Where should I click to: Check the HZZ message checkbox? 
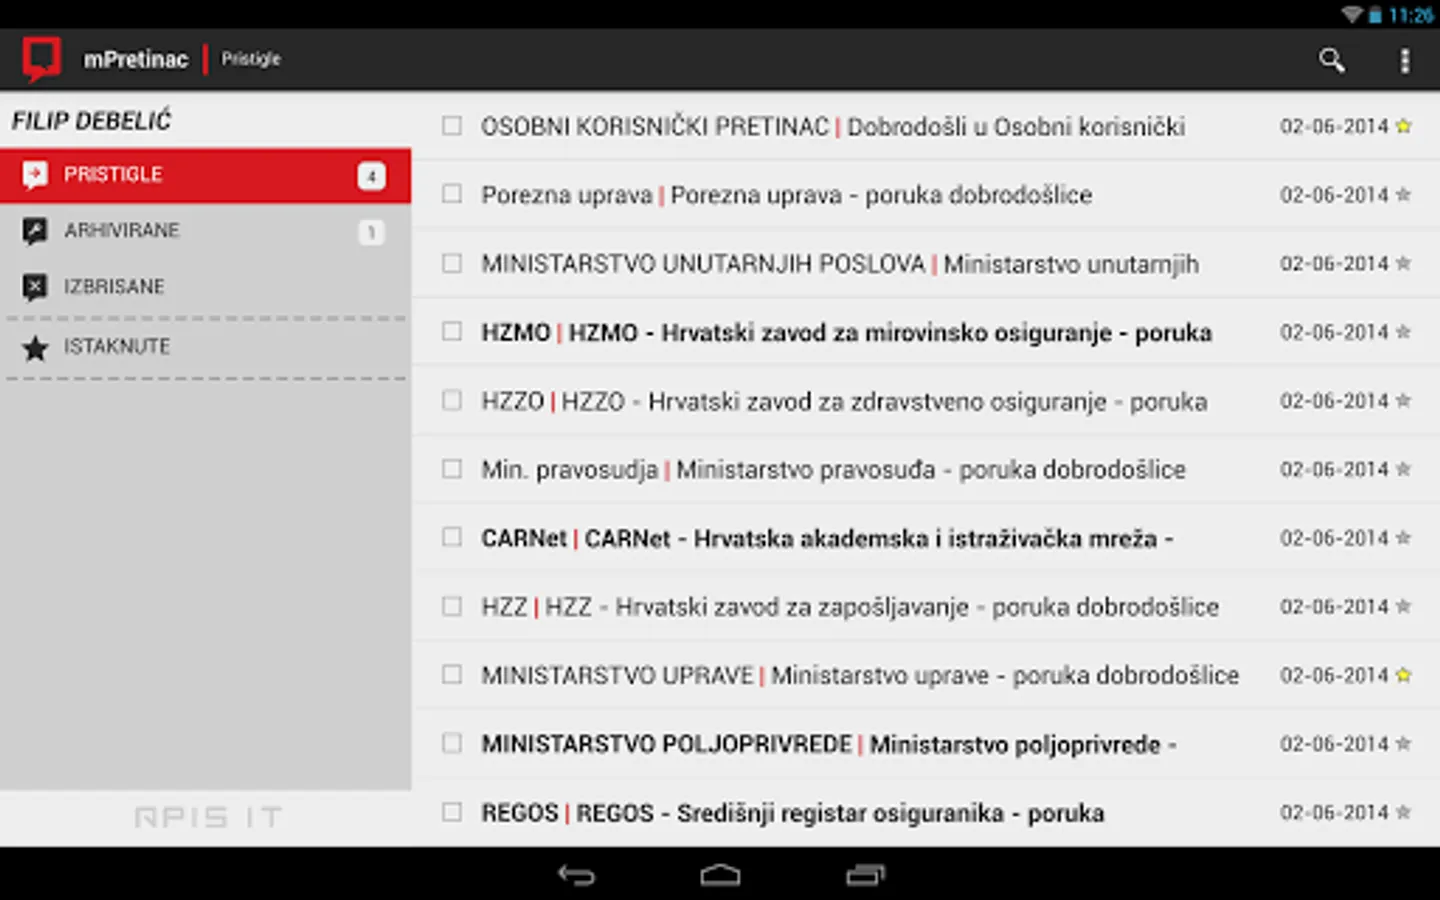coord(452,606)
